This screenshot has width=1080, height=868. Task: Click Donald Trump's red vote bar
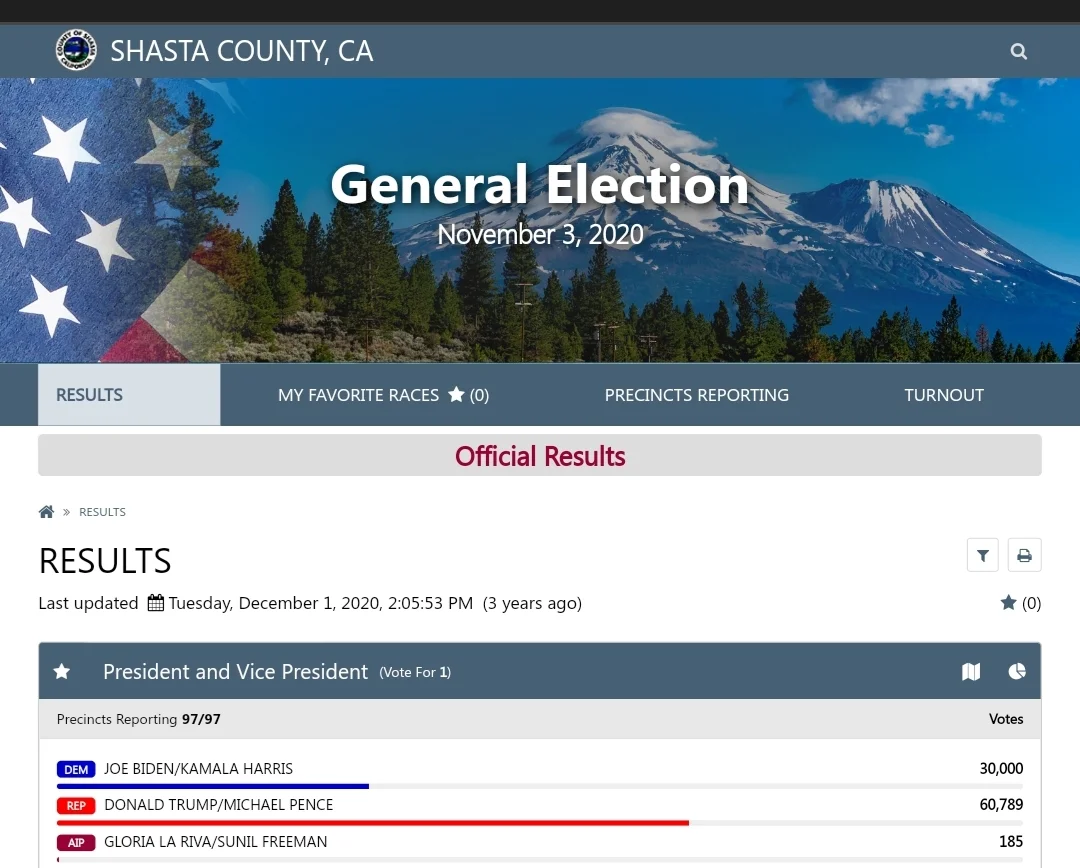(x=372, y=823)
